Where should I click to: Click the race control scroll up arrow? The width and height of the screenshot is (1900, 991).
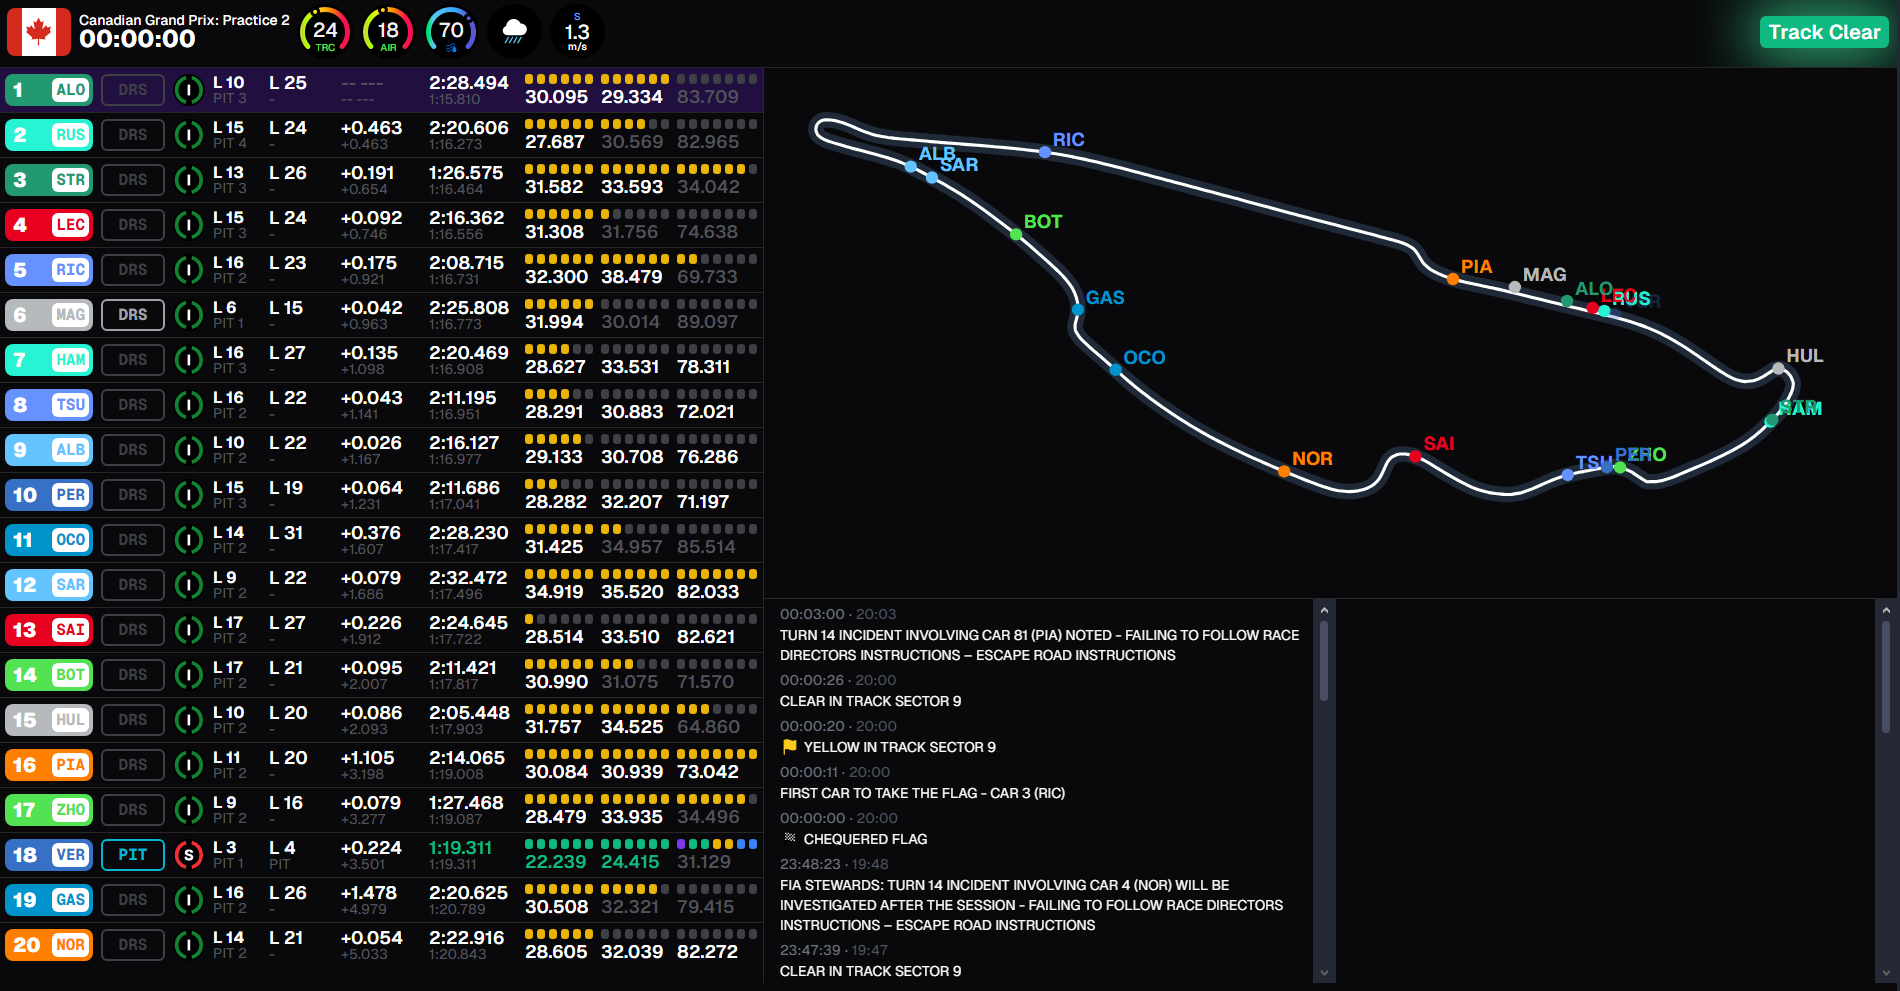click(x=1324, y=610)
